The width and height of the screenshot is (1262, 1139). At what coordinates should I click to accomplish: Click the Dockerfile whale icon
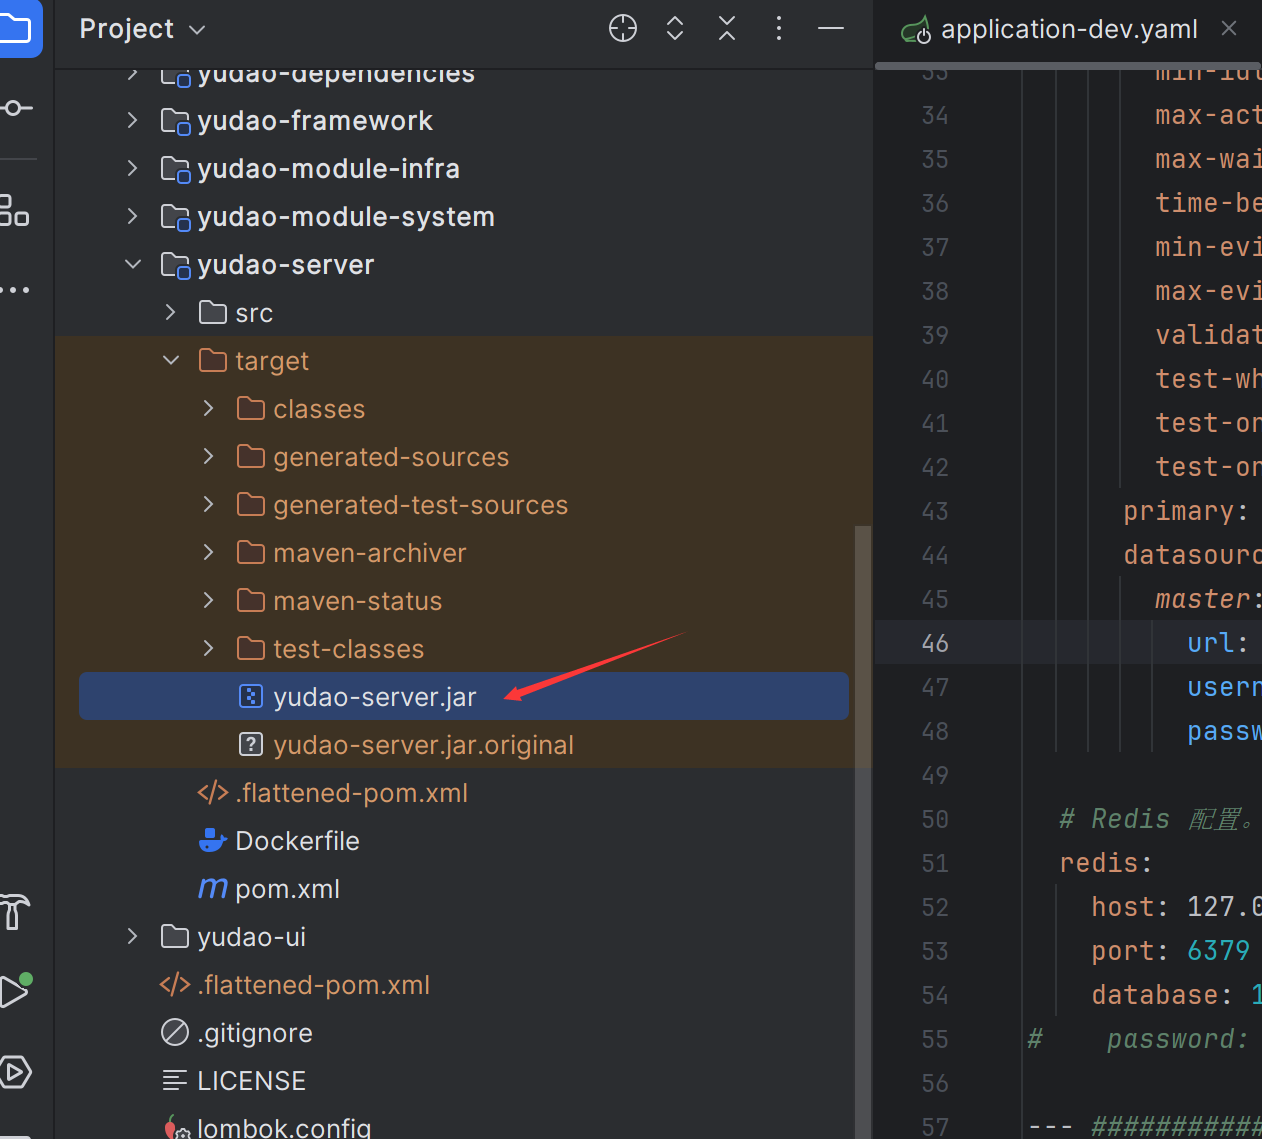(x=213, y=841)
